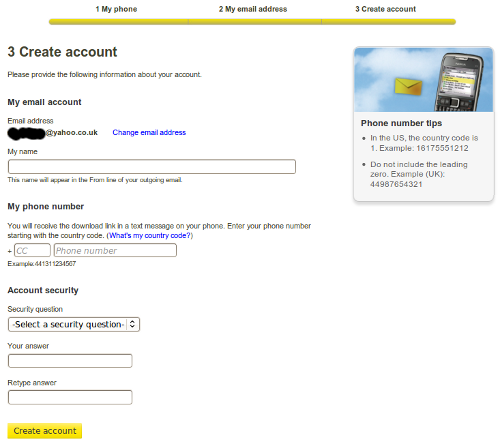This screenshot has height=444, width=500.
Task: Focus the 'Retype answer' field
Action: point(70,397)
